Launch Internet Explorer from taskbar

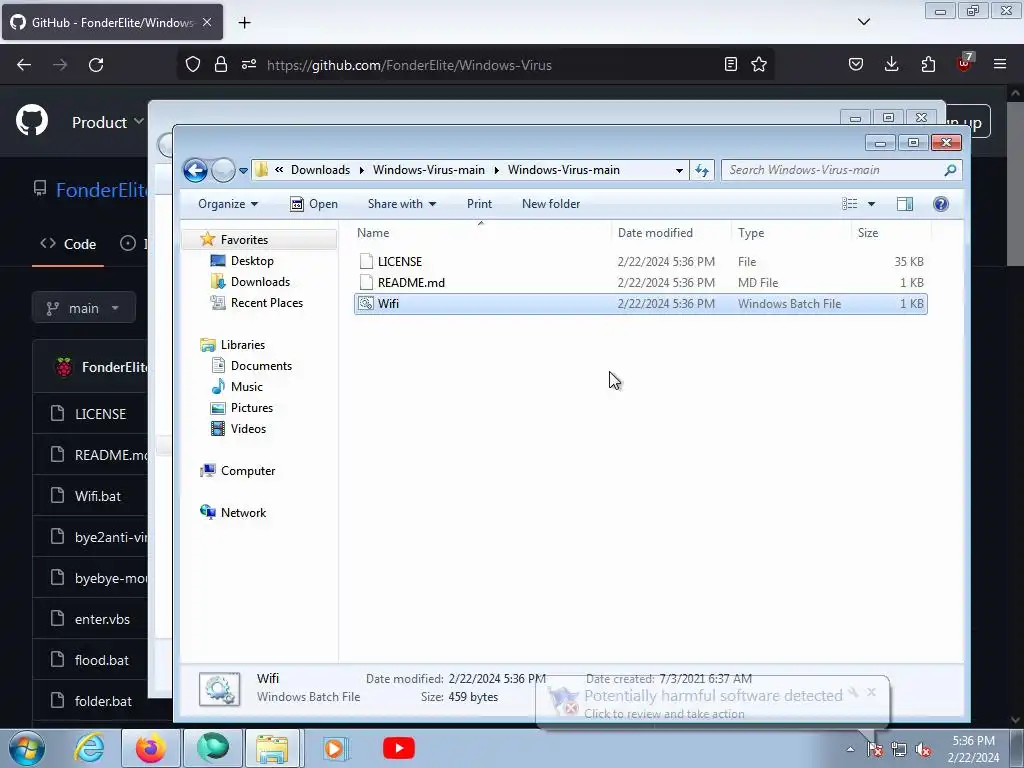click(89, 748)
